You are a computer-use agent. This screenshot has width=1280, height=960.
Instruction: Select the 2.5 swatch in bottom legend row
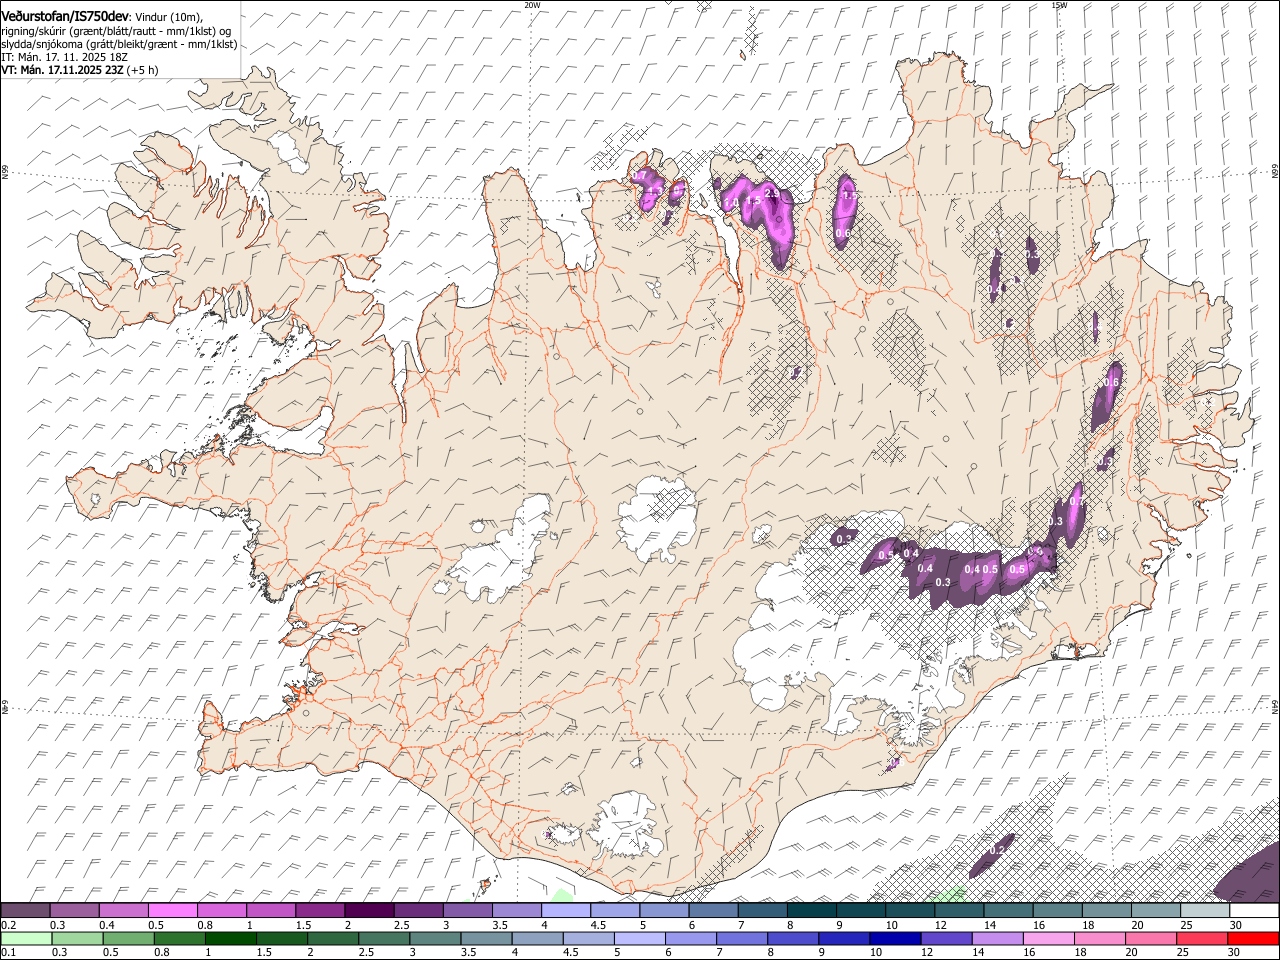[x=383, y=939]
